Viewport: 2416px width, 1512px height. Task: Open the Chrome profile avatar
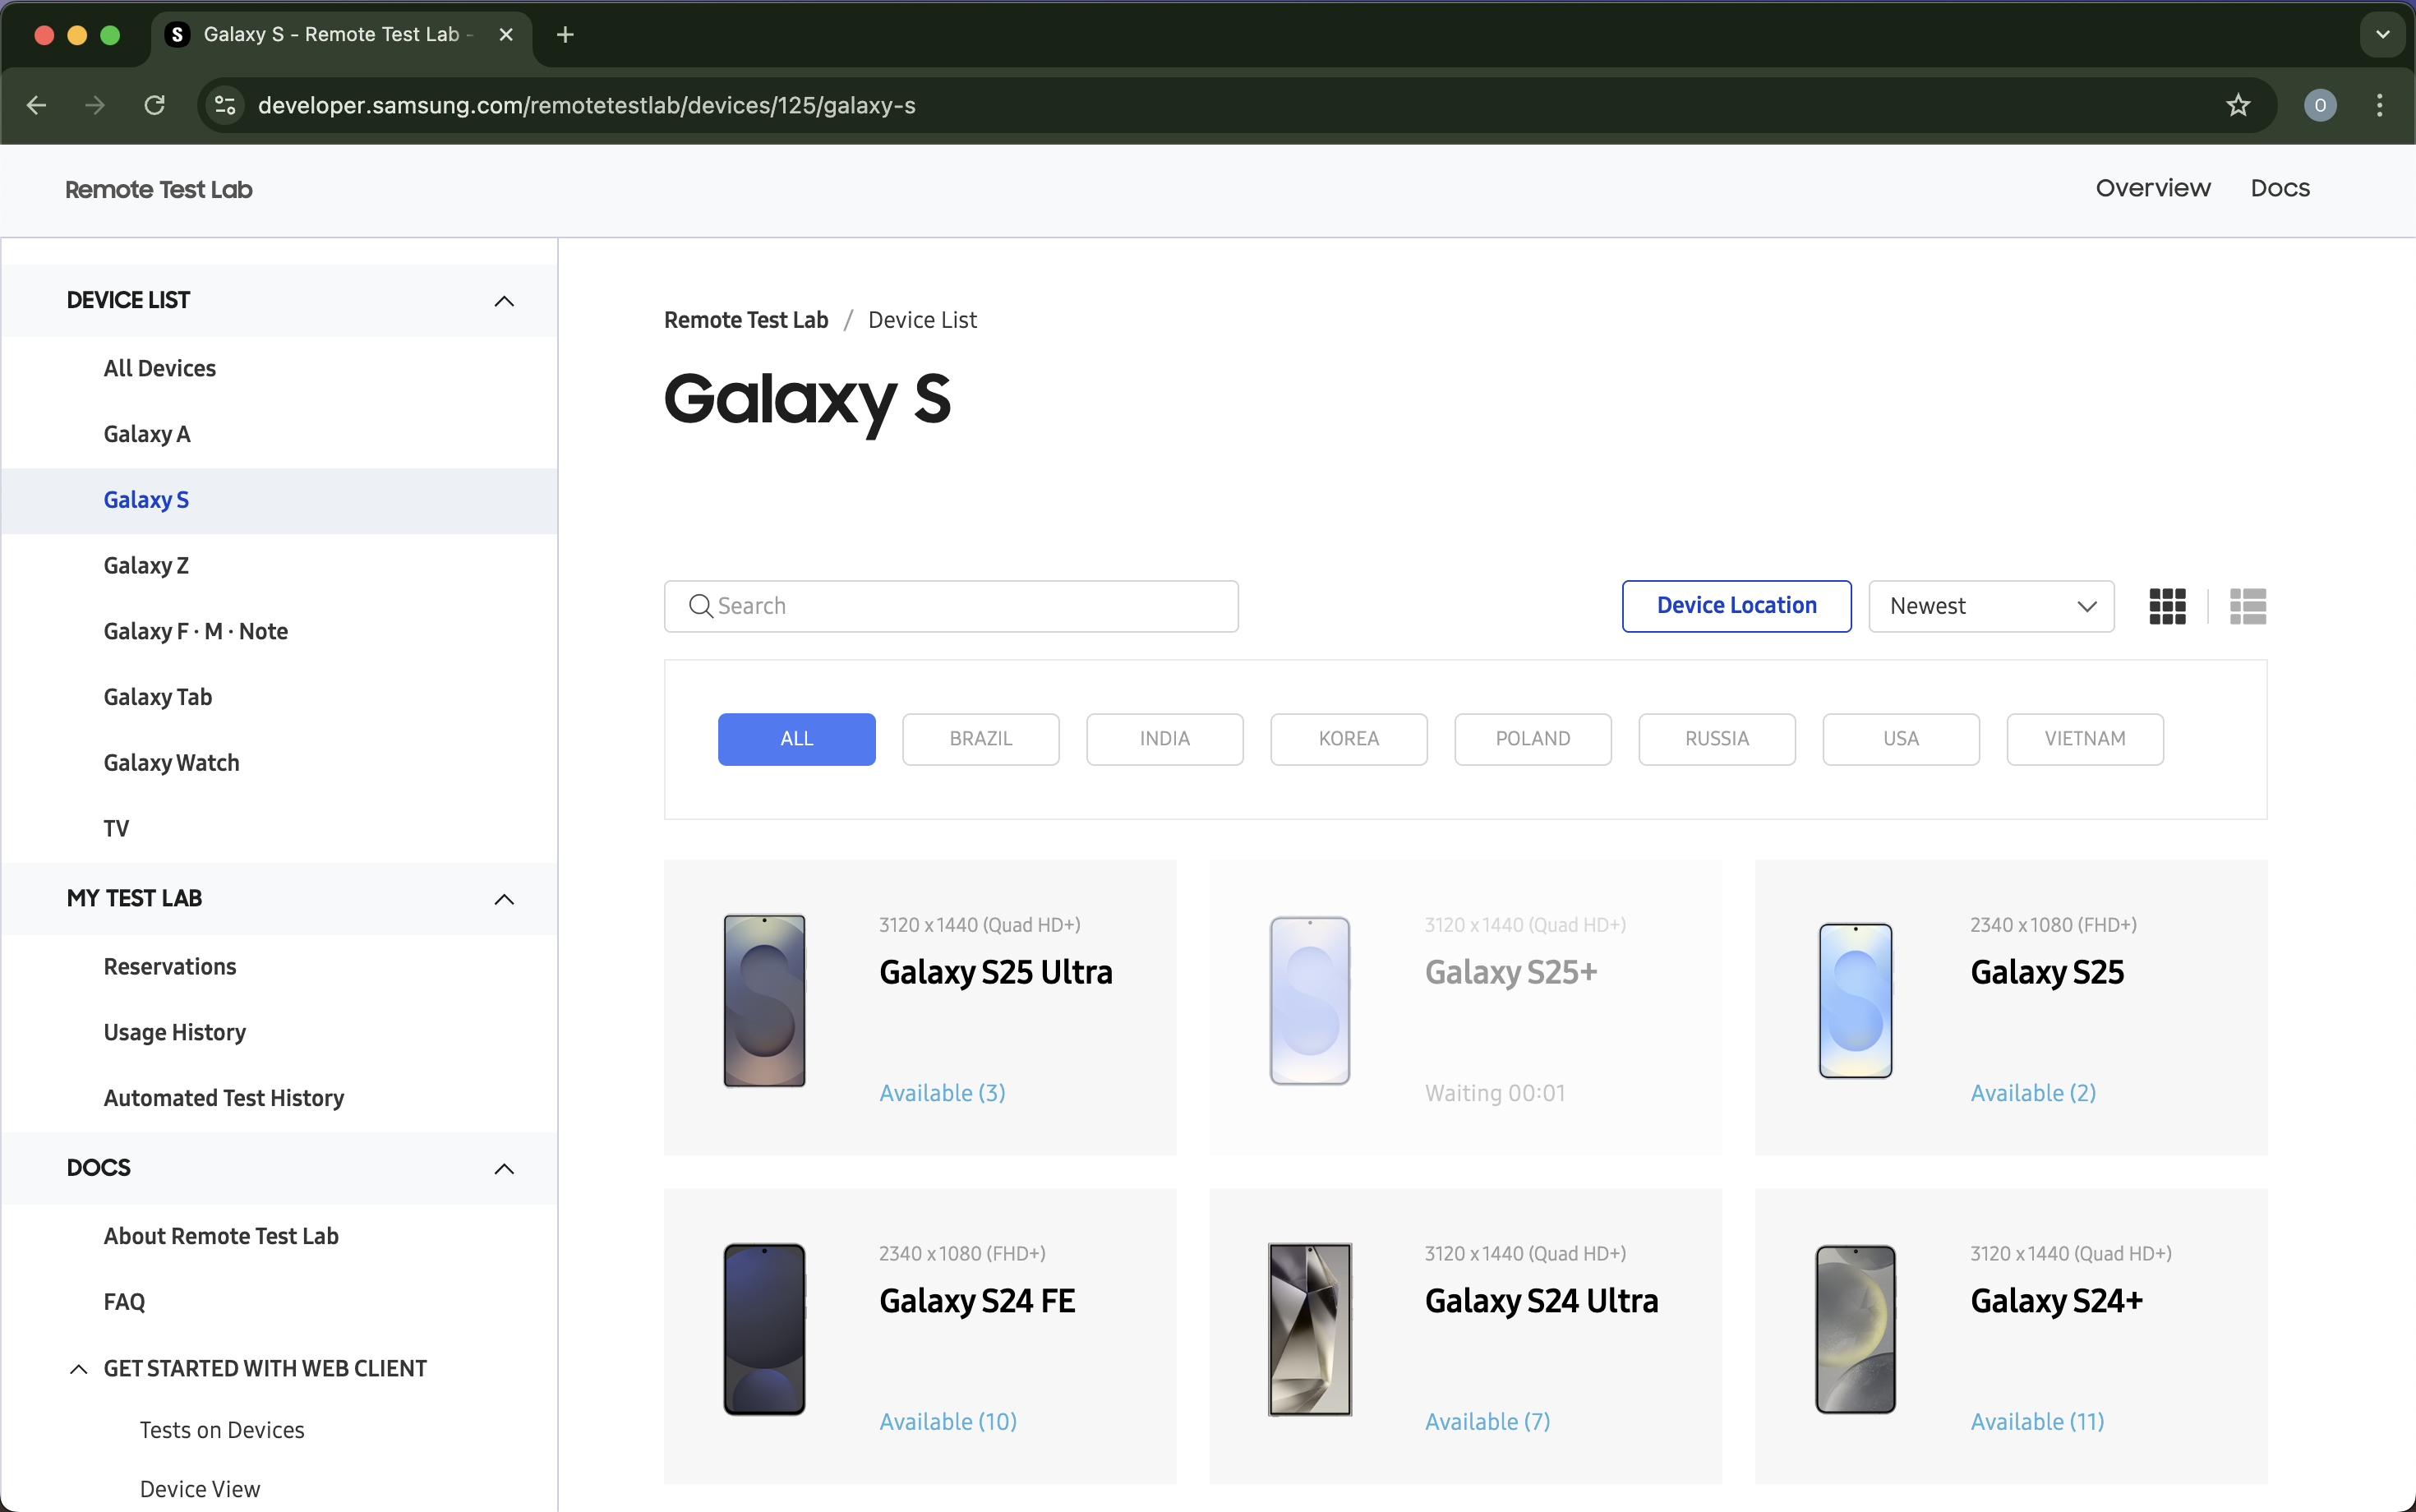point(2320,105)
